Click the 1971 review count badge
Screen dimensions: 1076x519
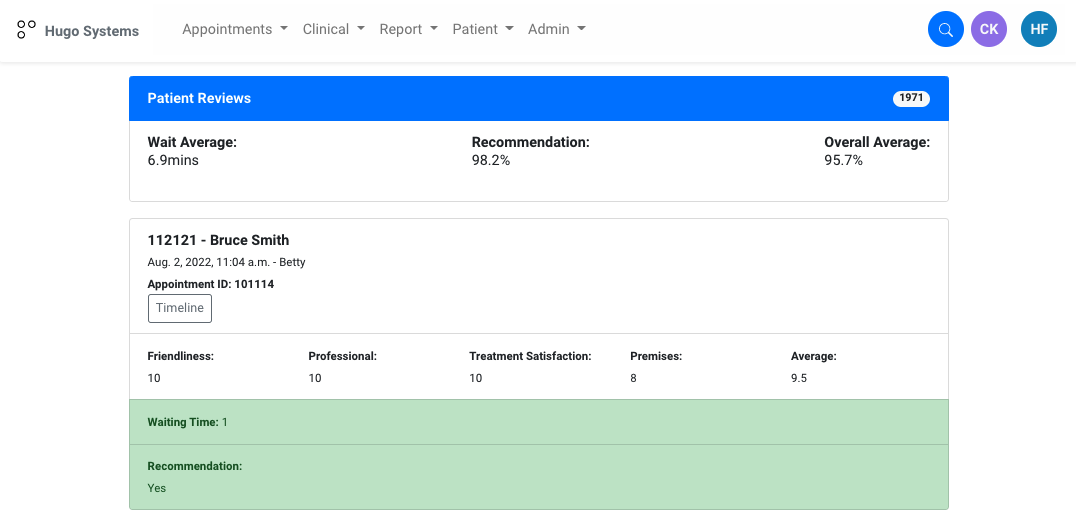911,98
